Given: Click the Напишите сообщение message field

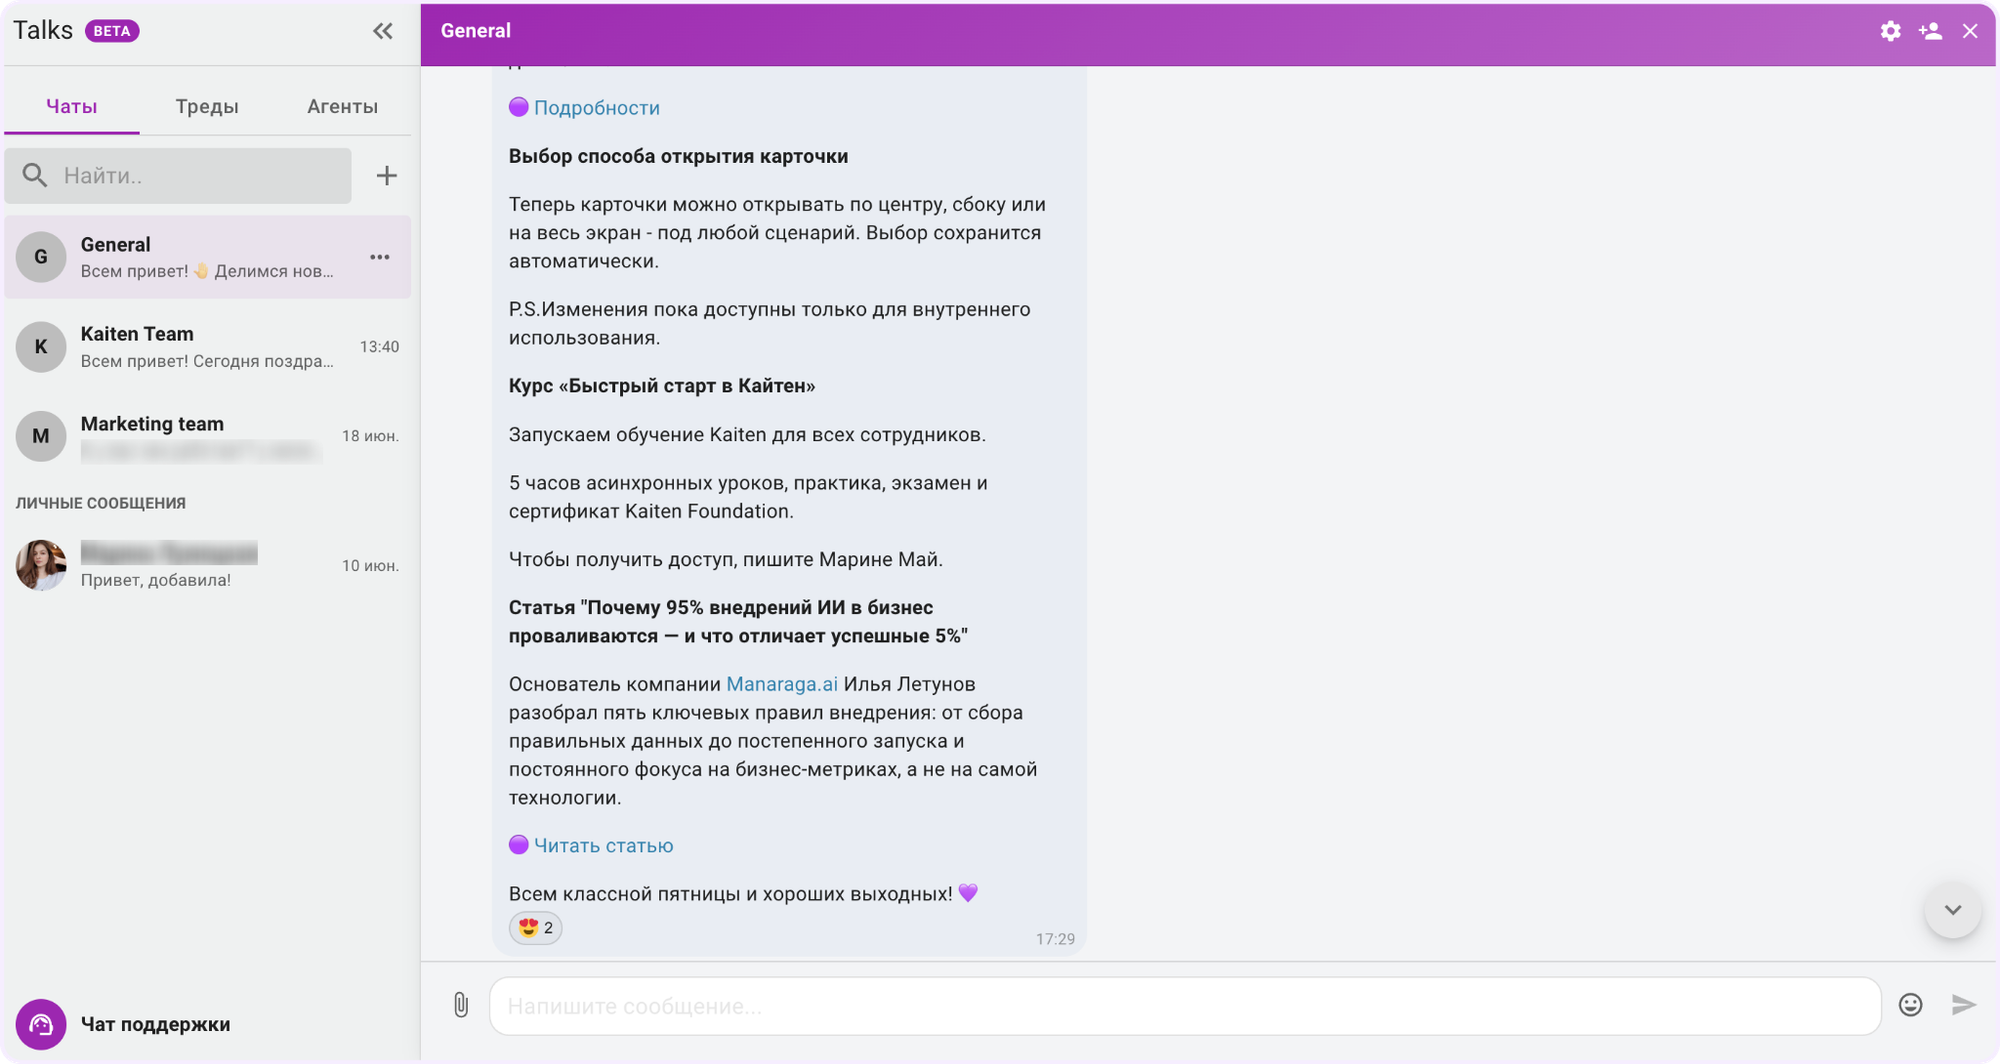Looking at the screenshot, I should (x=1185, y=1006).
